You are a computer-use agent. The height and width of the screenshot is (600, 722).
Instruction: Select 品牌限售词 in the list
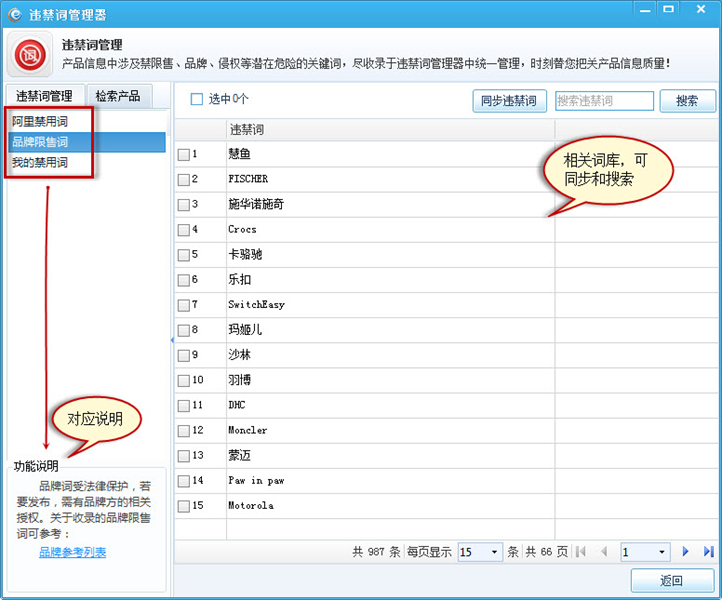tap(87, 142)
